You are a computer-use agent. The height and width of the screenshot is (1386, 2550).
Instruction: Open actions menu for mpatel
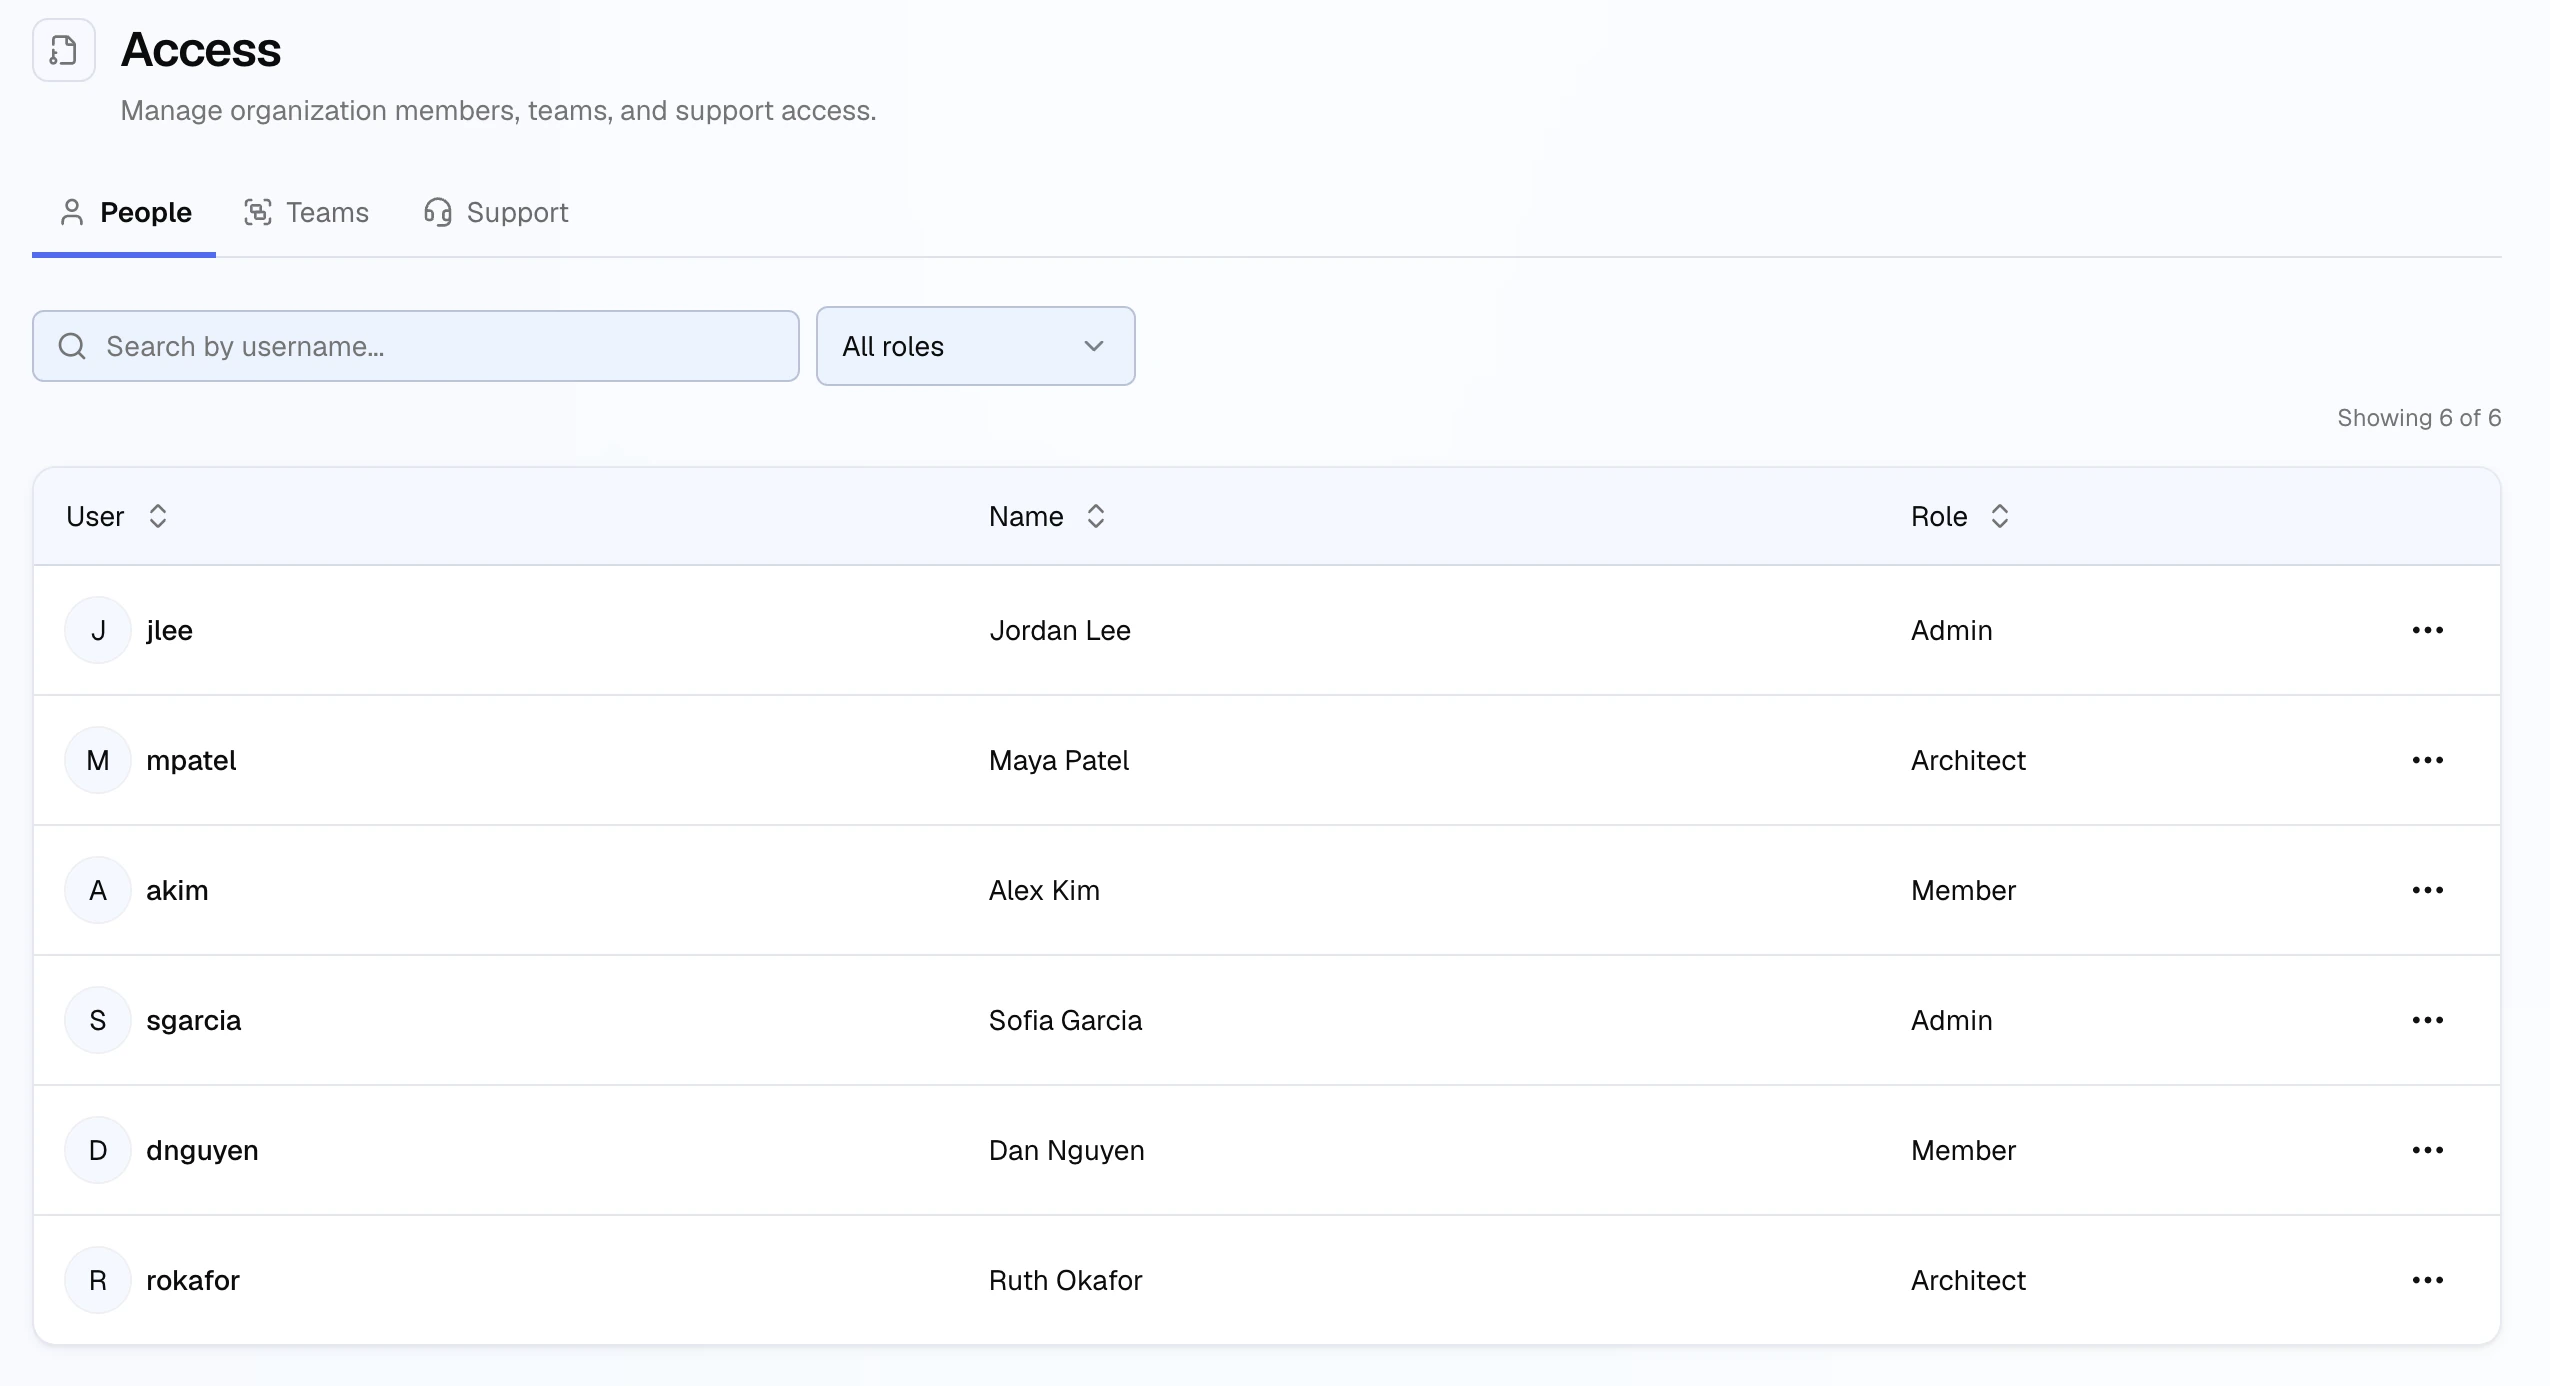[2427, 760]
